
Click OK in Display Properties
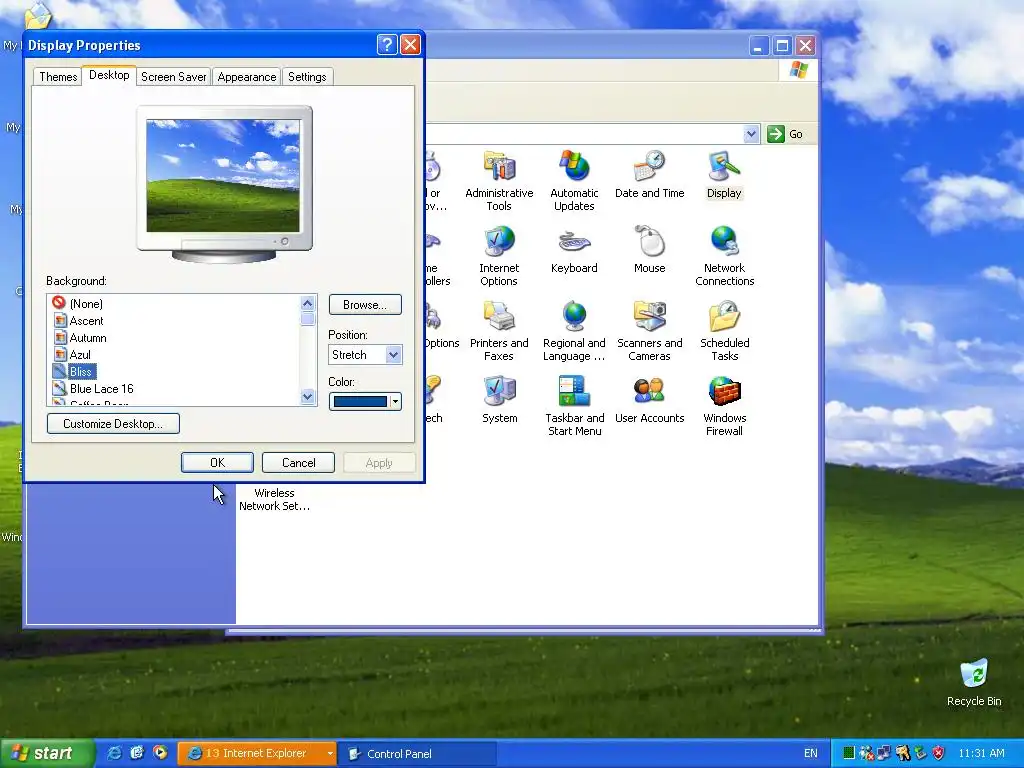[x=217, y=462]
